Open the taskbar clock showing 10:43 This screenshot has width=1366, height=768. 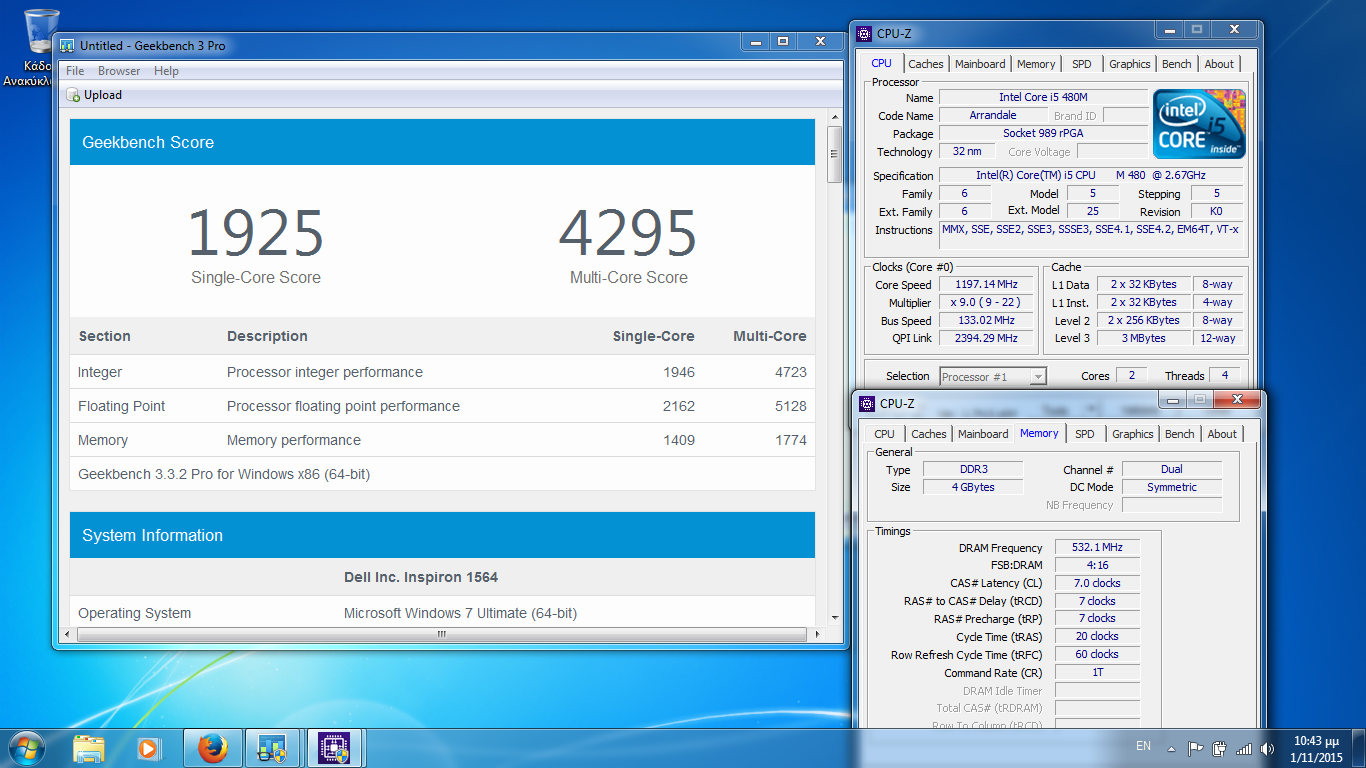pos(1317,749)
